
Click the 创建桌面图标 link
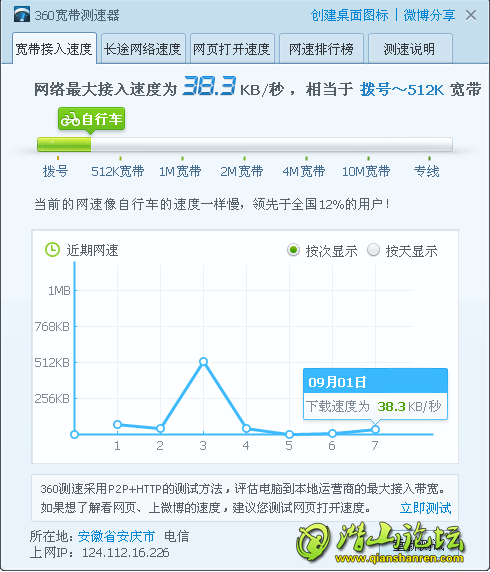tap(349, 15)
